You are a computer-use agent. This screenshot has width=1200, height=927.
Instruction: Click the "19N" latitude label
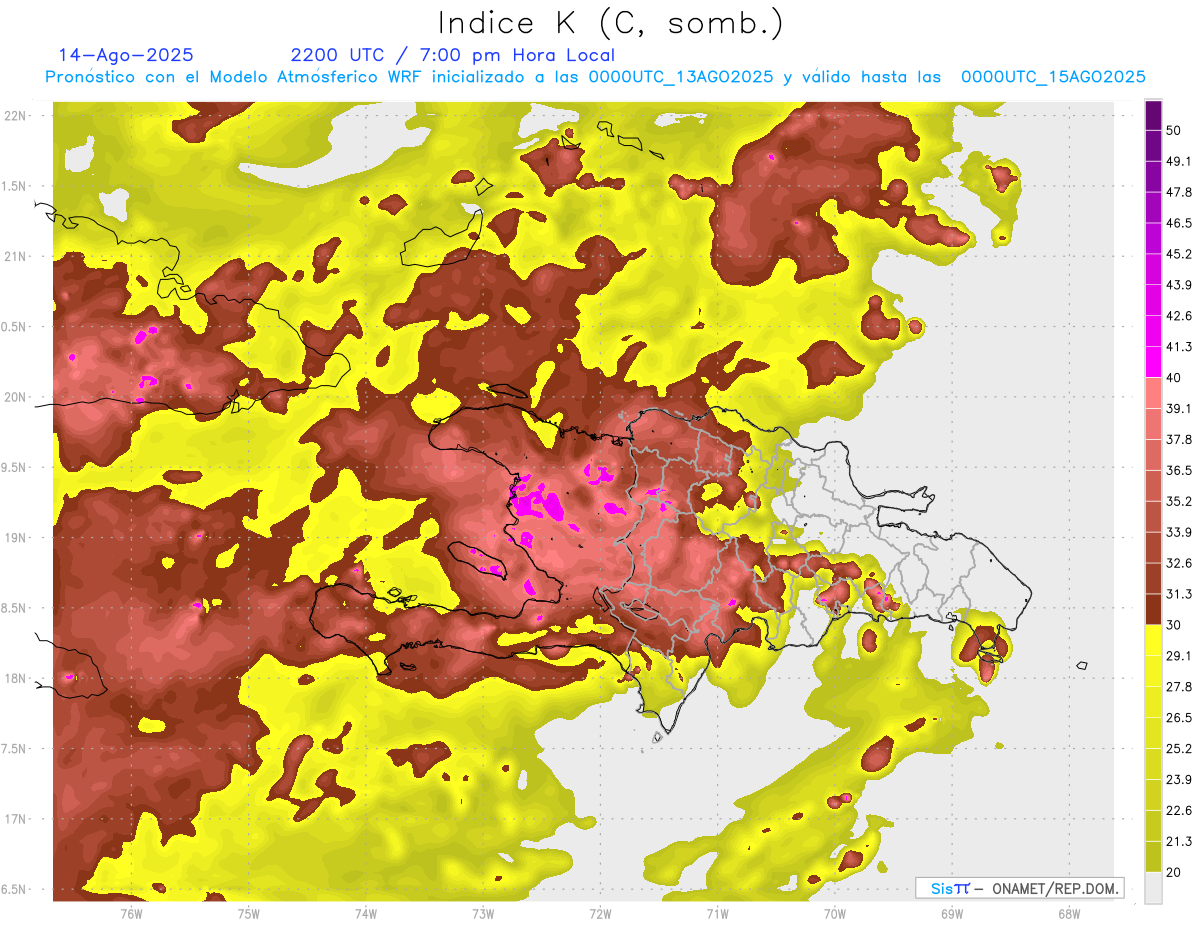click(x=15, y=538)
